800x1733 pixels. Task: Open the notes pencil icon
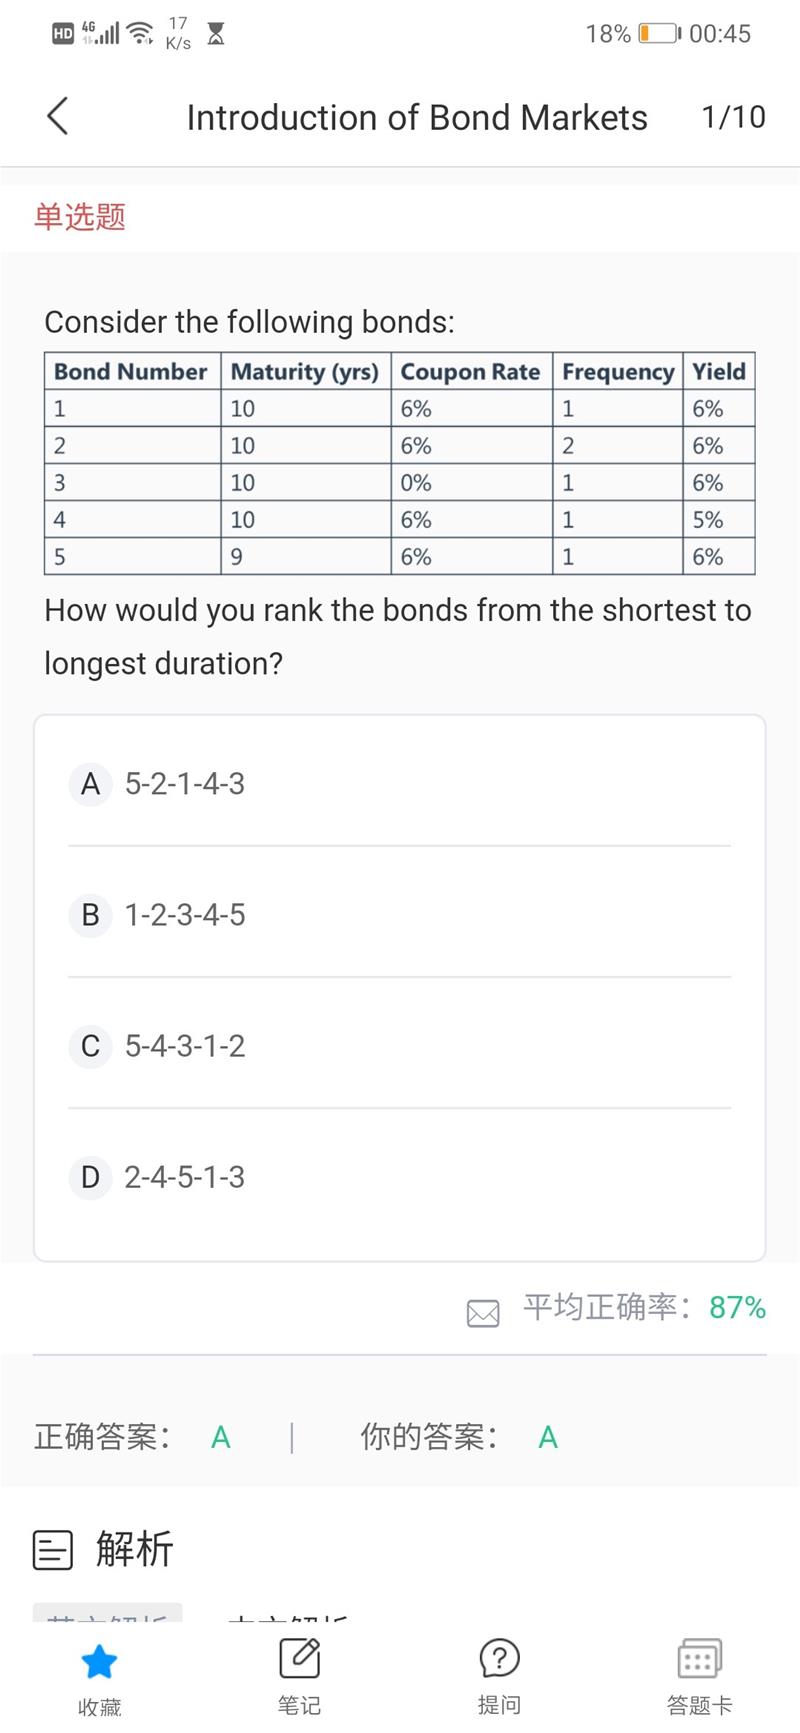[299, 1659]
